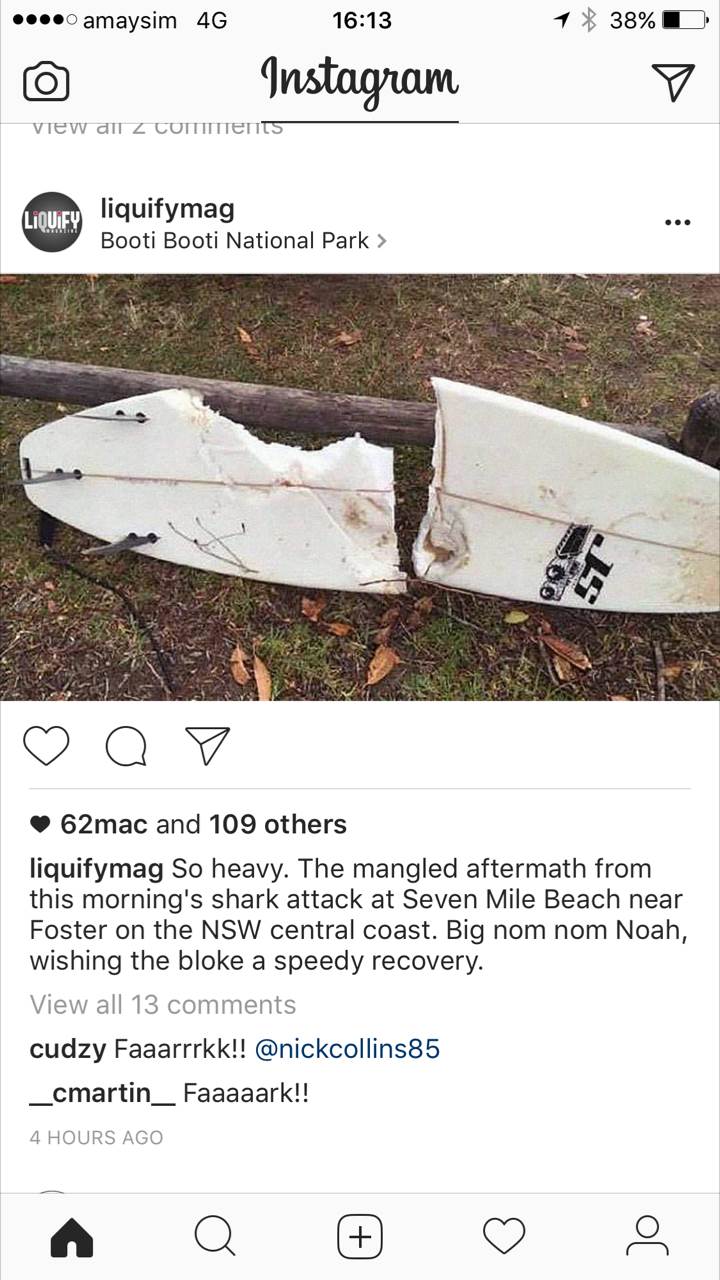This screenshot has width=720, height=1280.
Task: Open post options three-dots menu
Action: [x=677, y=222]
